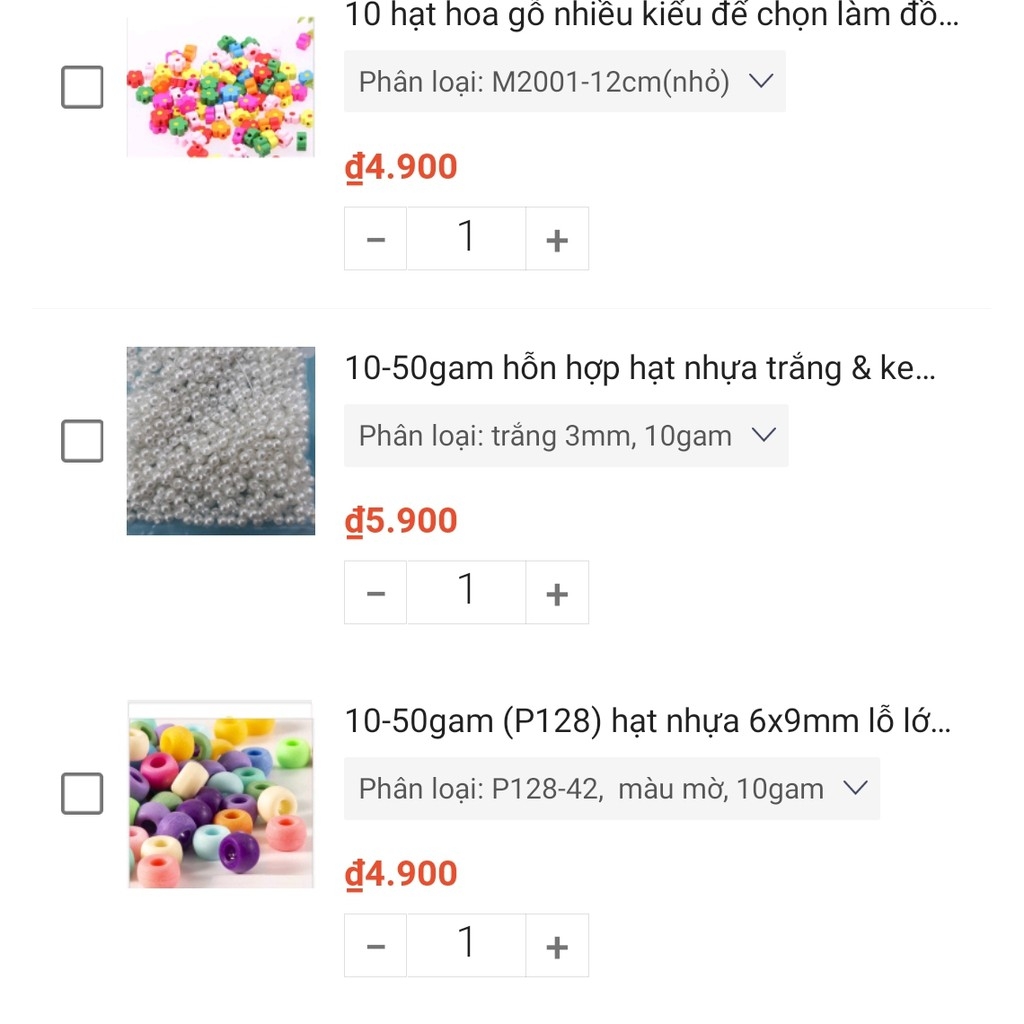Select the wooden flower beads checkbox
This screenshot has width=1024, height=1024.
tap(82, 87)
